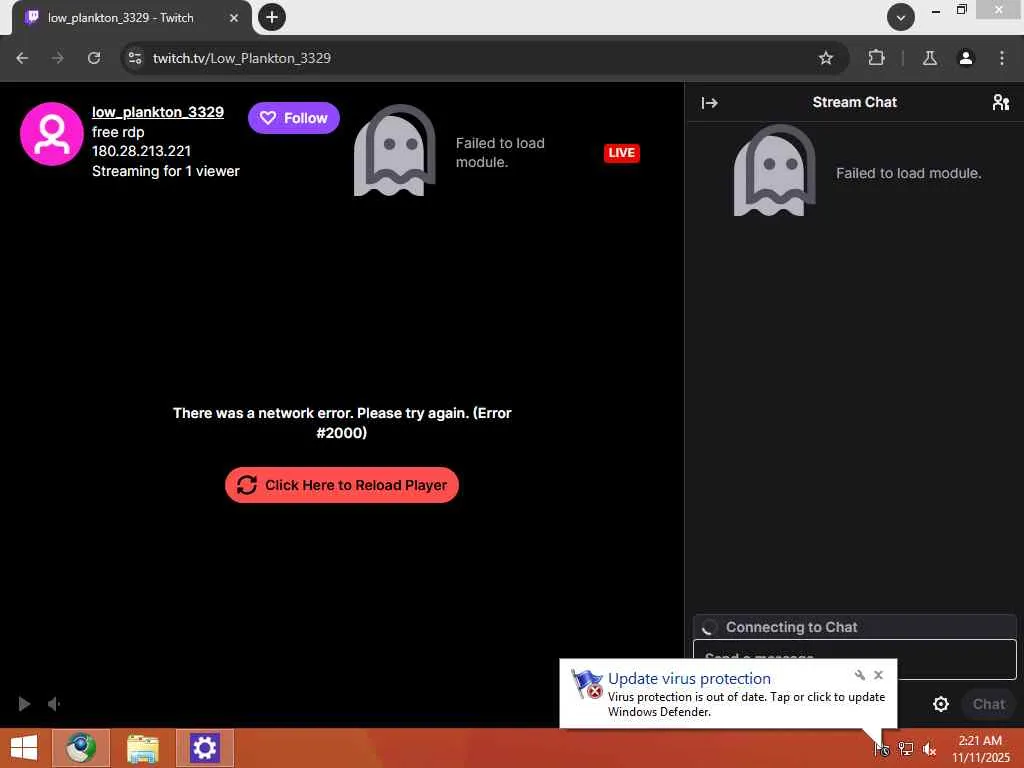The height and width of the screenshot is (768, 1024).
Task: Open notification options wrench icon
Action: pyautogui.click(x=859, y=675)
